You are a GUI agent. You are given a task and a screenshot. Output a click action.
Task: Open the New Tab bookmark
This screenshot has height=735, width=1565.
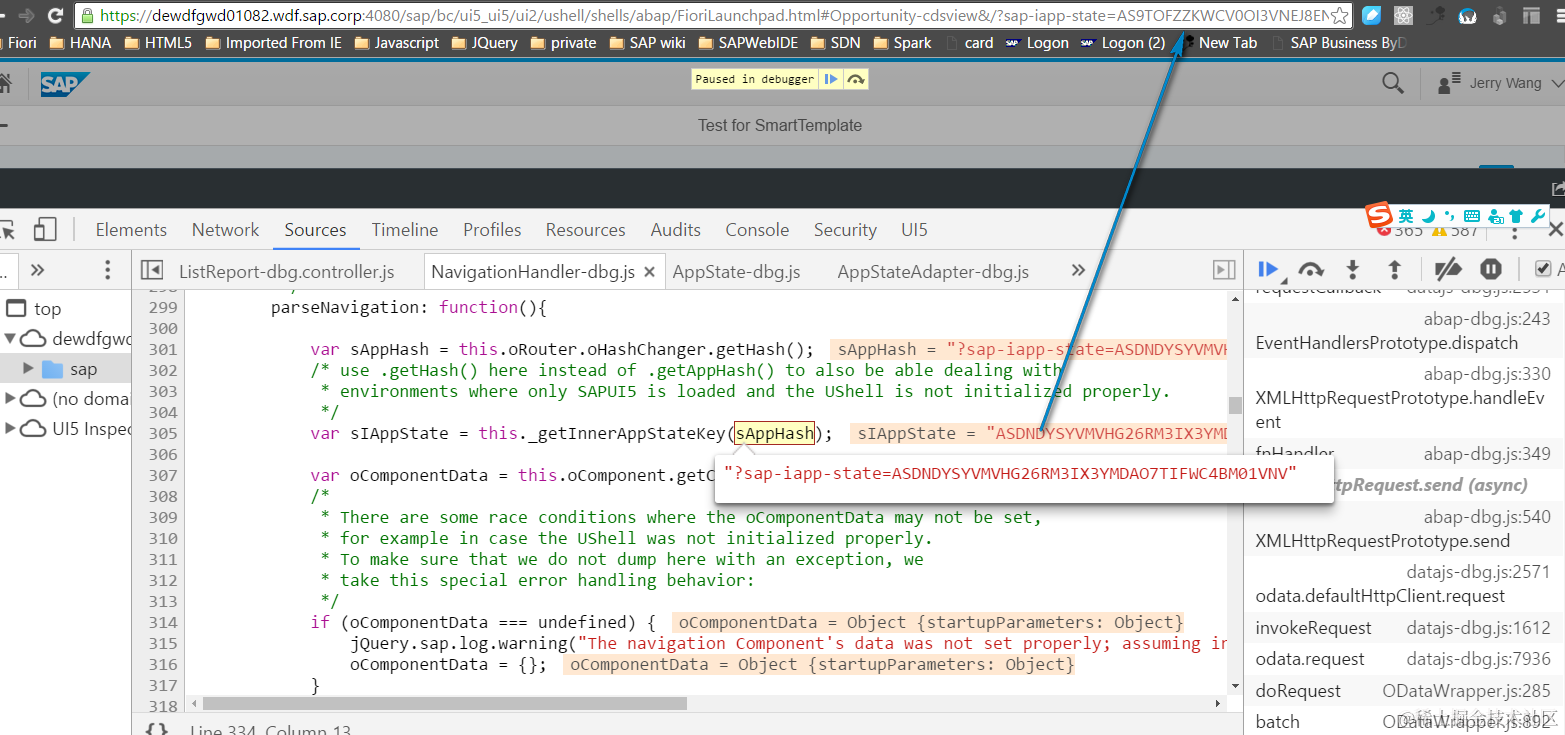pyautogui.click(x=1218, y=43)
